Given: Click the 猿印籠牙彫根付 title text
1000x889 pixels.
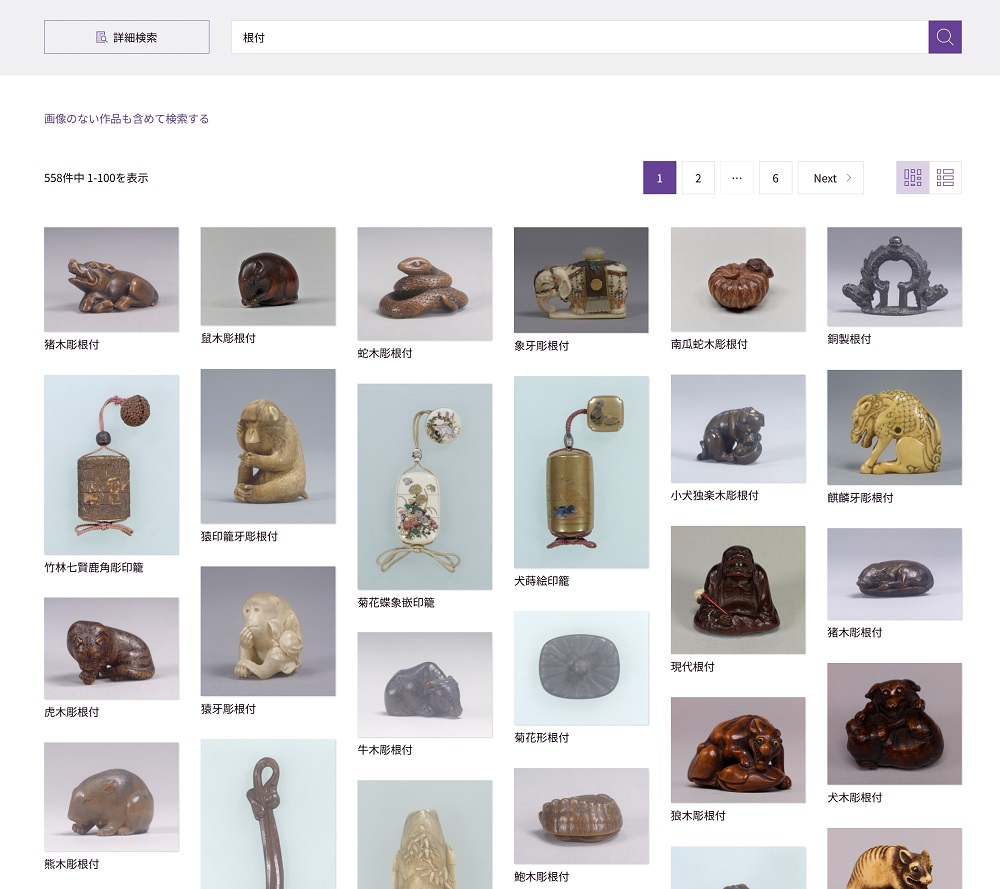Looking at the screenshot, I should [x=239, y=536].
